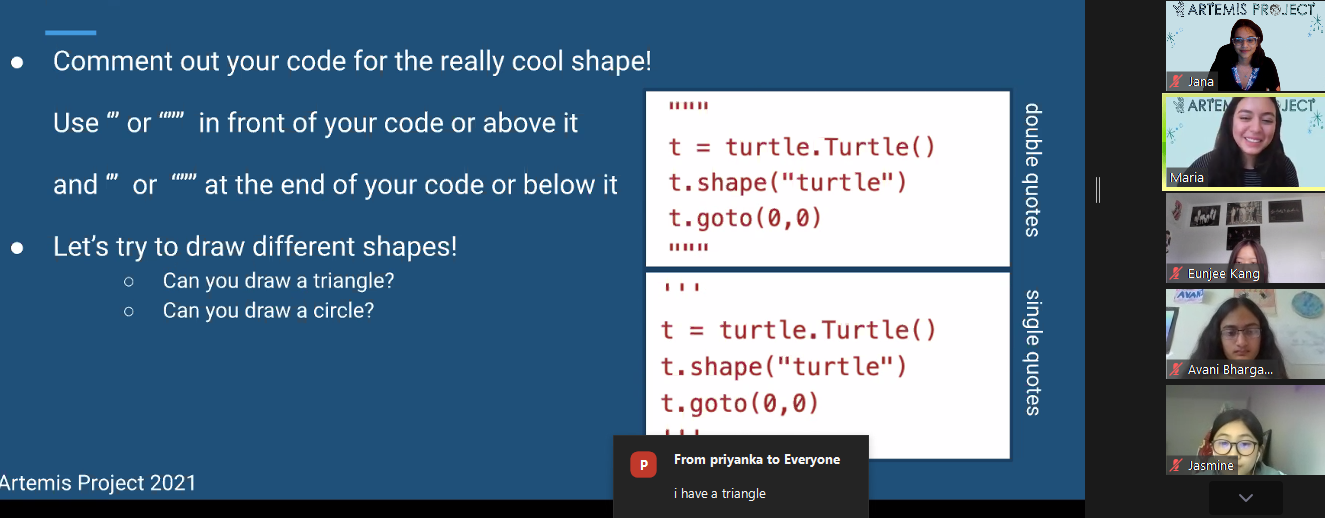Screen dimensions: 1325x518
Task: Click muted microphone icon beside Eunjee Kang
Action: [x=1177, y=274]
